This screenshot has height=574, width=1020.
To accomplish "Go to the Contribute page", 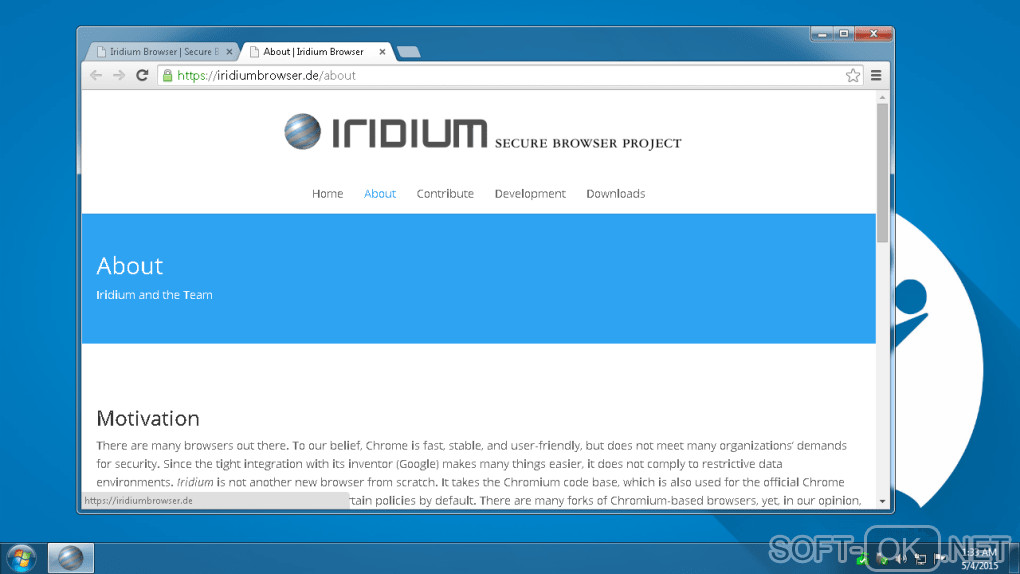I will (x=445, y=193).
